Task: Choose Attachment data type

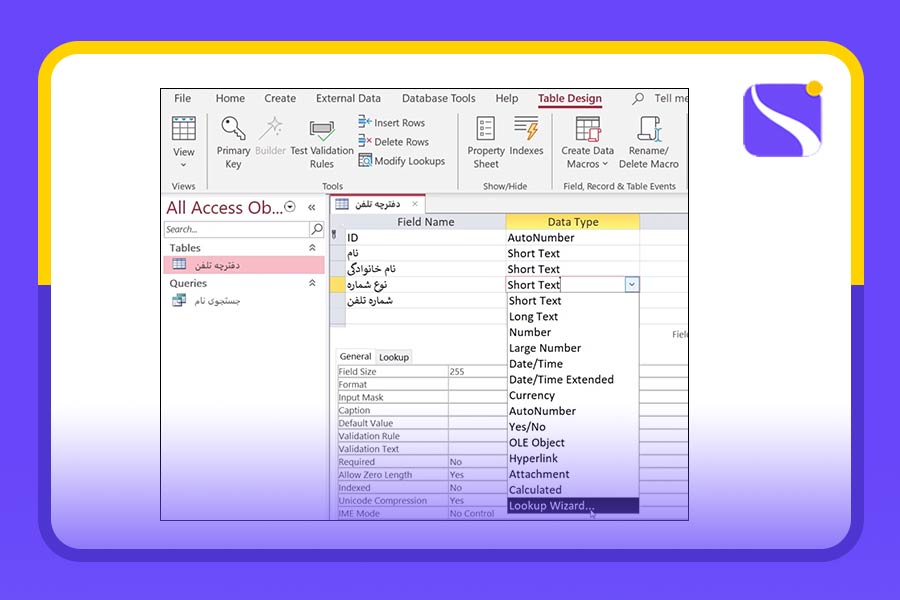Action: click(573, 474)
